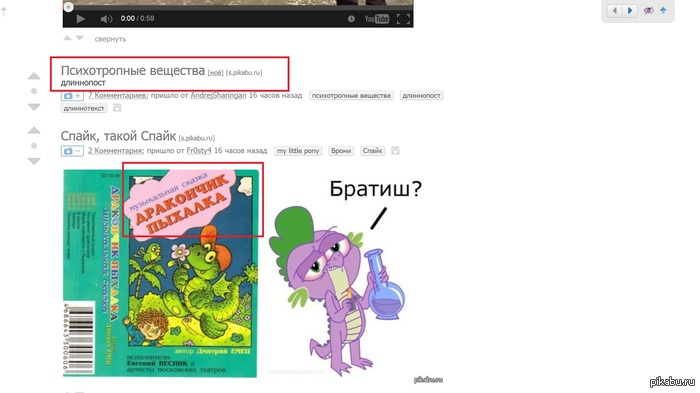This screenshot has width=700, height=393.
Task: Click the video progress scrubber handle
Action: pos(68,7)
